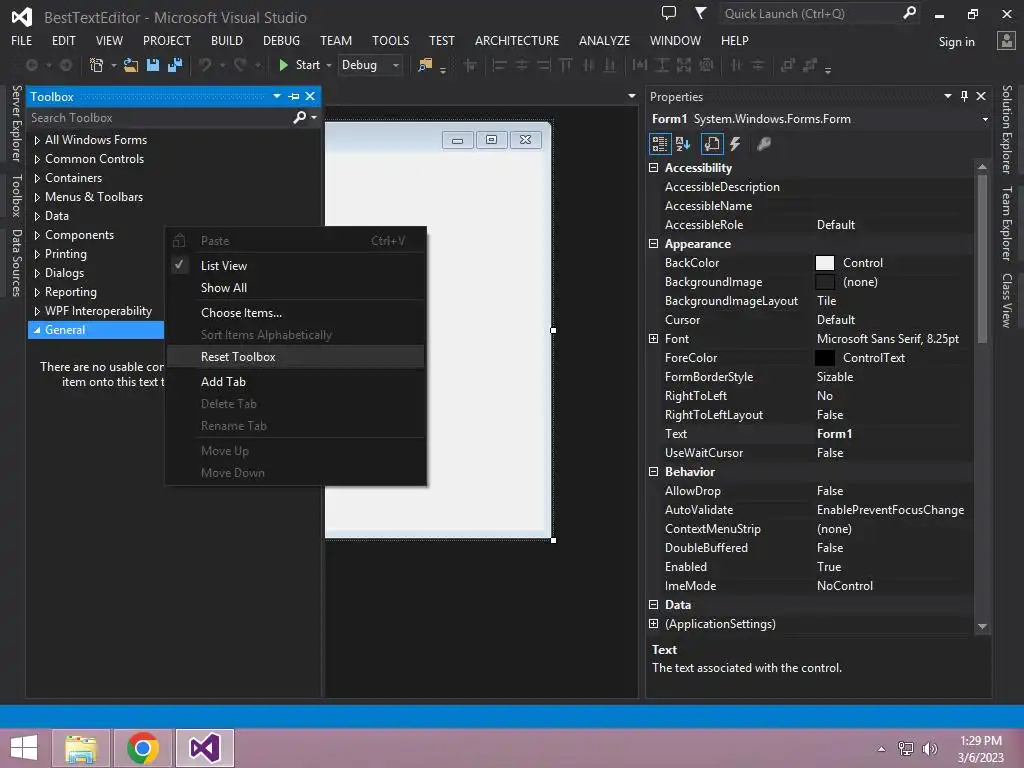Click the Windows Start button

[x=24, y=748]
